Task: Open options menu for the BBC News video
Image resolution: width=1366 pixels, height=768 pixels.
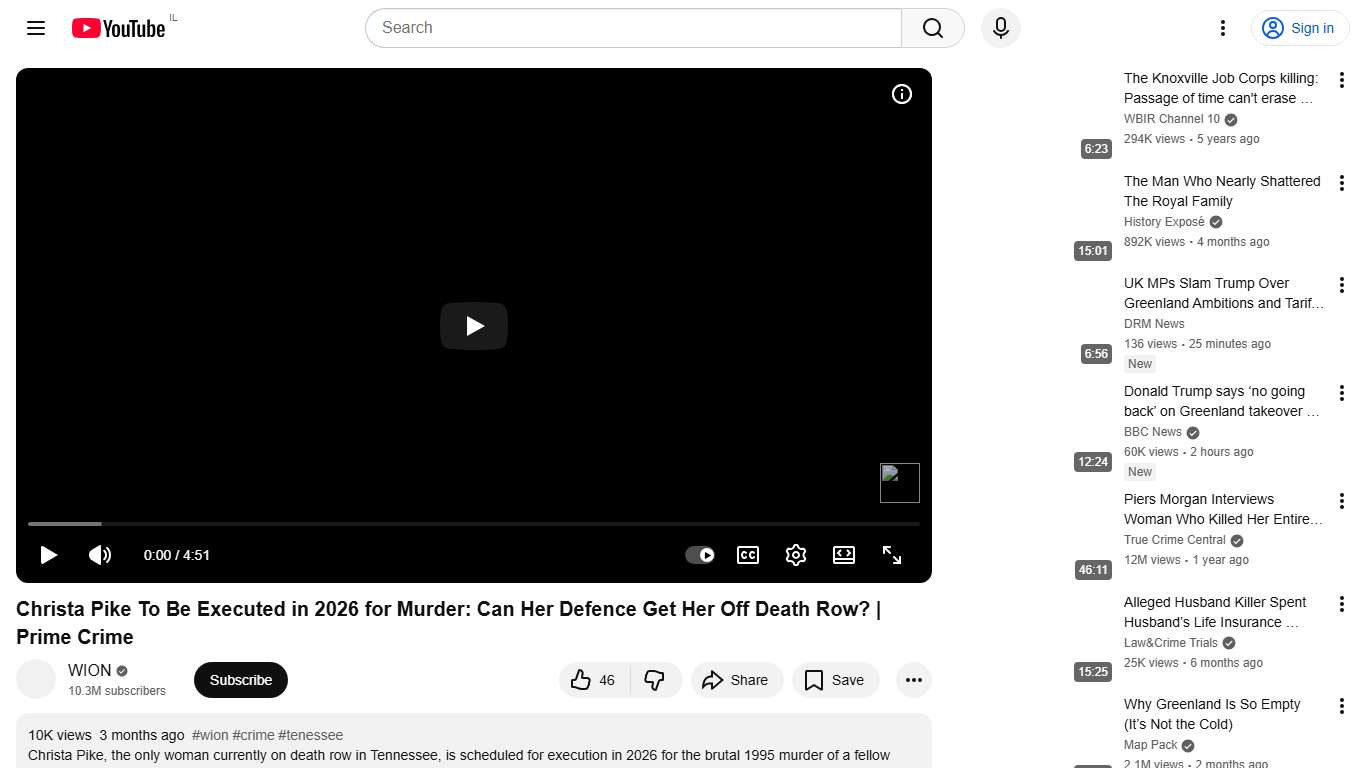Action: [x=1342, y=392]
